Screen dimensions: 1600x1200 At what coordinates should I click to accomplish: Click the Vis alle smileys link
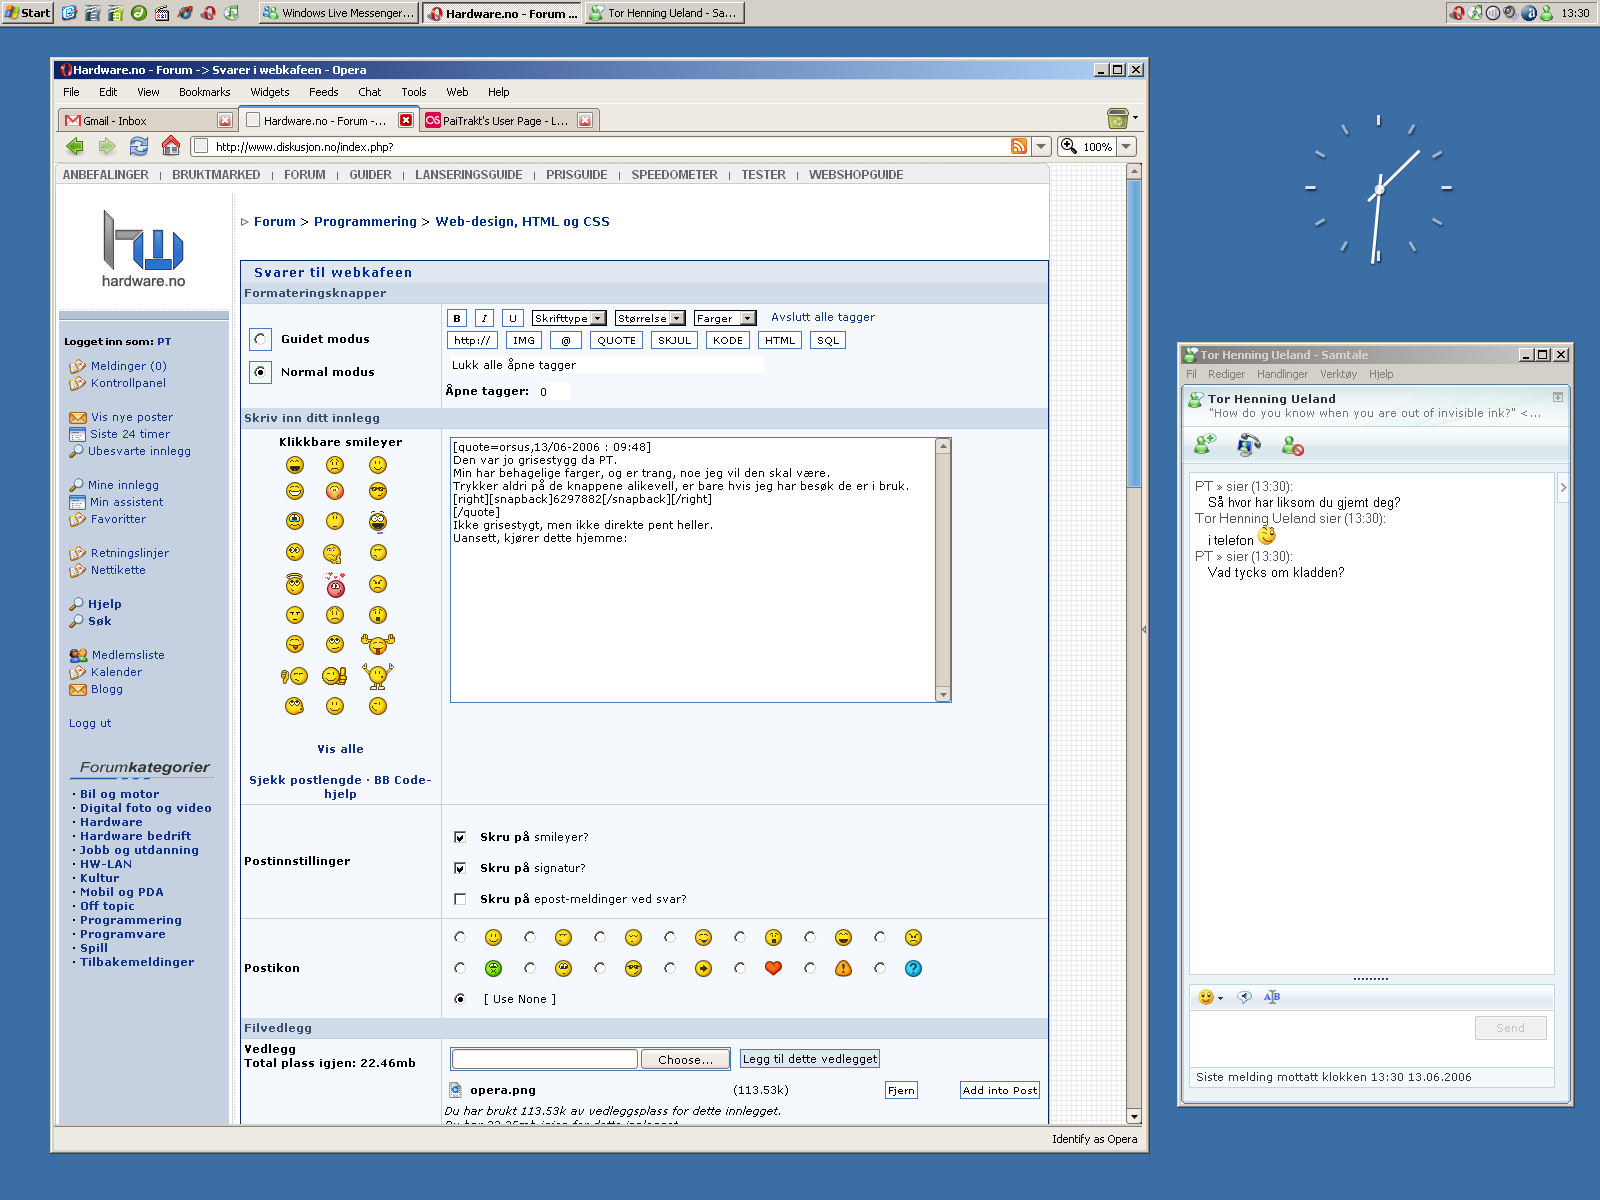pos(340,749)
